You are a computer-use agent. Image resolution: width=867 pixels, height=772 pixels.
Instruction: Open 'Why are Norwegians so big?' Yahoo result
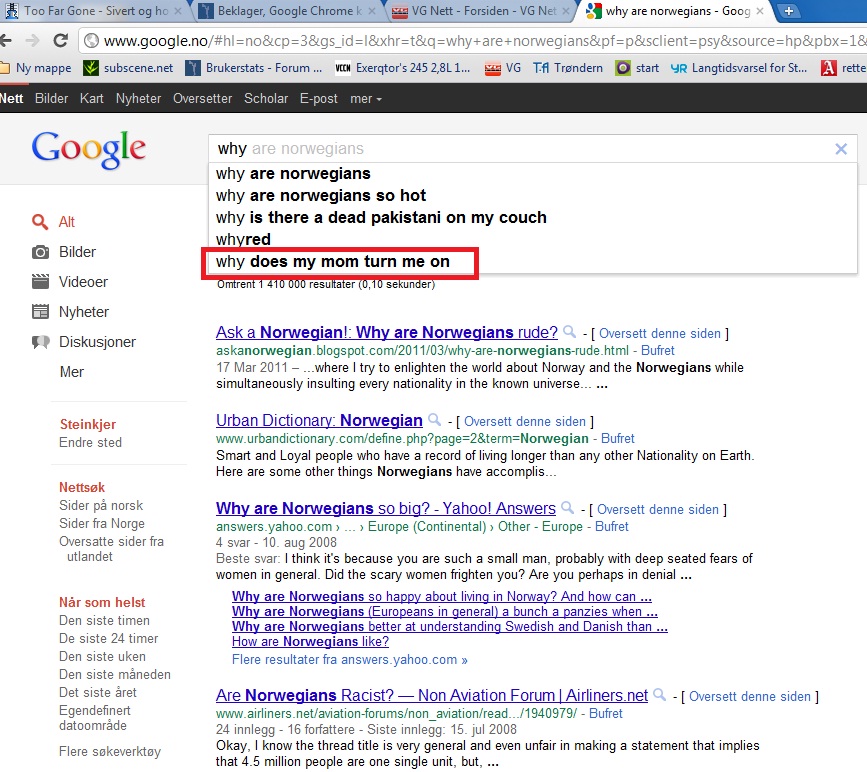tap(385, 508)
